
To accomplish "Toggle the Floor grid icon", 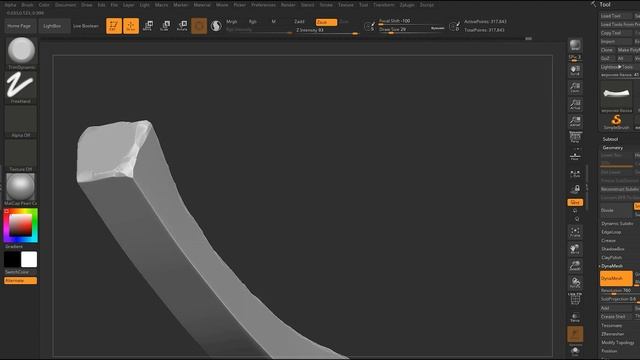I will point(575,156).
